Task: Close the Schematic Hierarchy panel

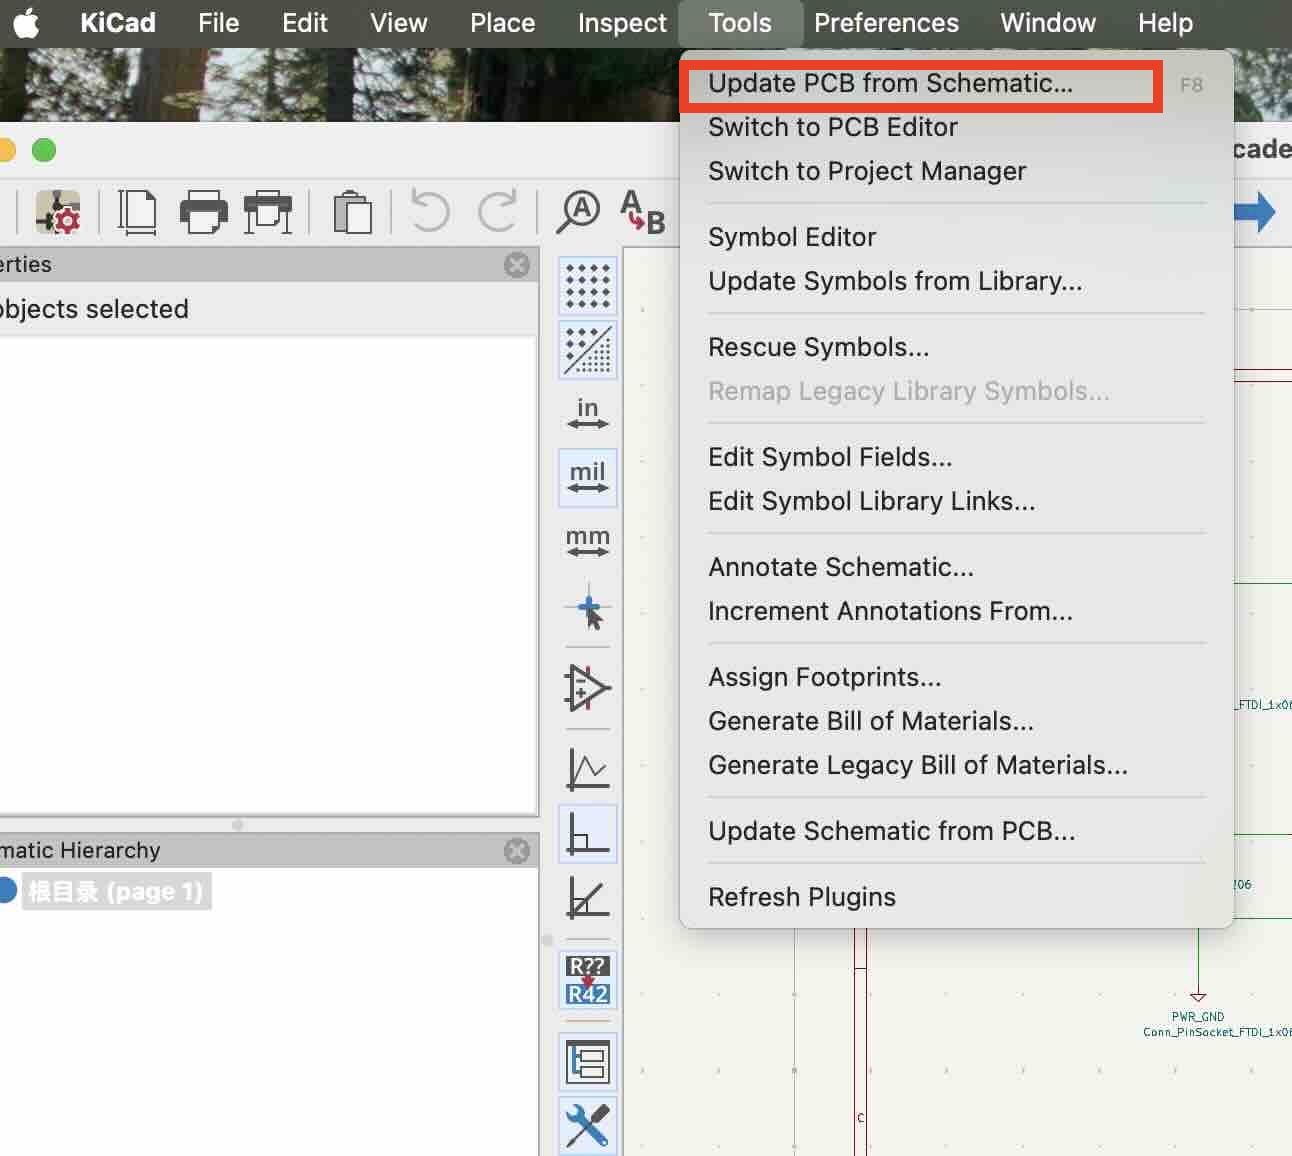Action: tap(517, 850)
